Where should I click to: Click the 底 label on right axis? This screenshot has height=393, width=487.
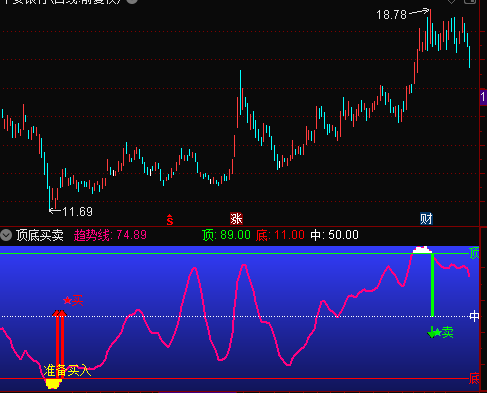point(474,379)
